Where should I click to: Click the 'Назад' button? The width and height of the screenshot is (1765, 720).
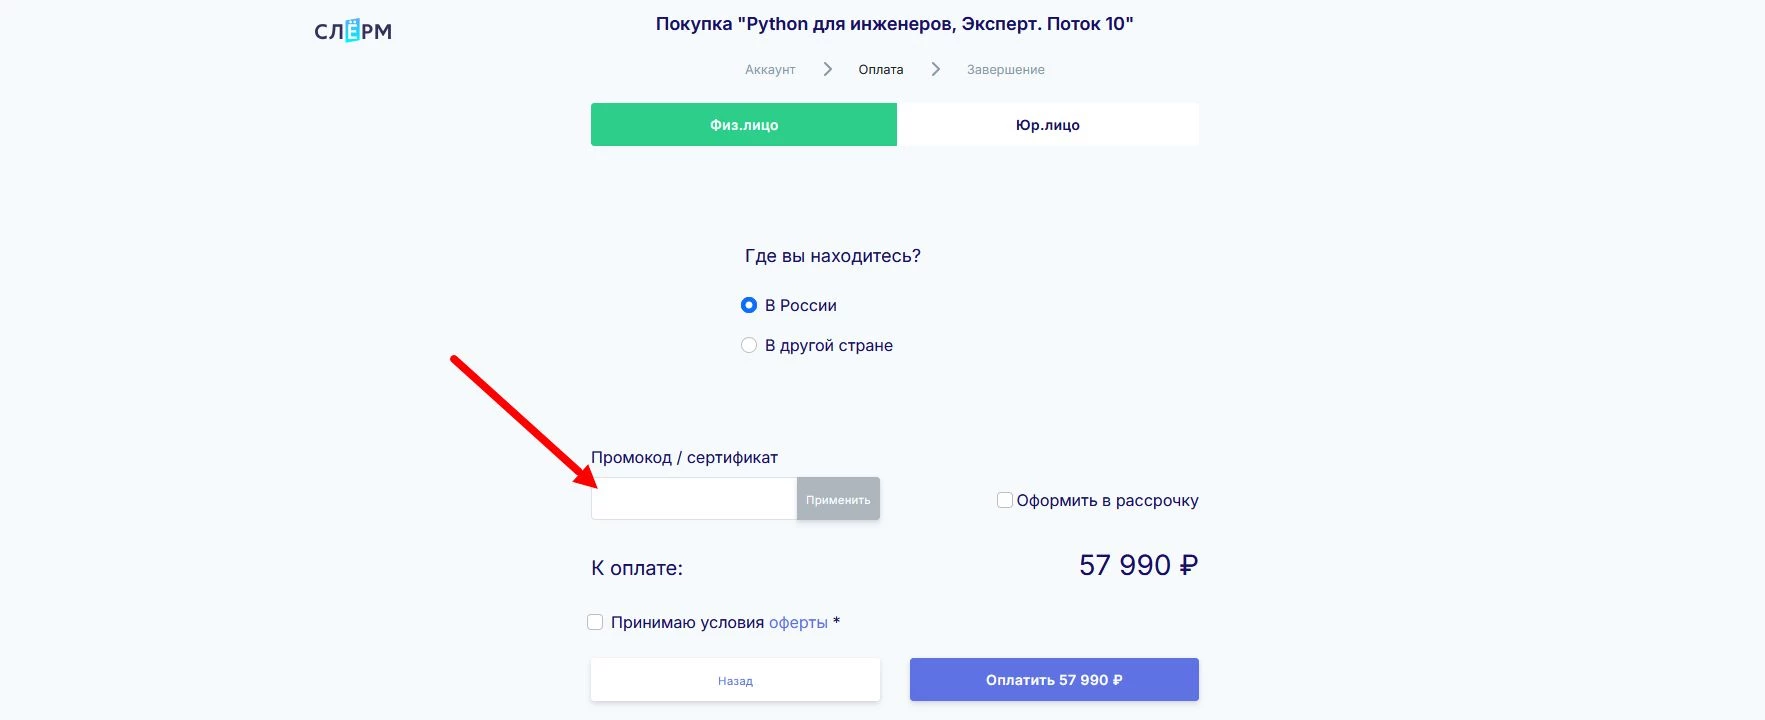[x=735, y=679]
